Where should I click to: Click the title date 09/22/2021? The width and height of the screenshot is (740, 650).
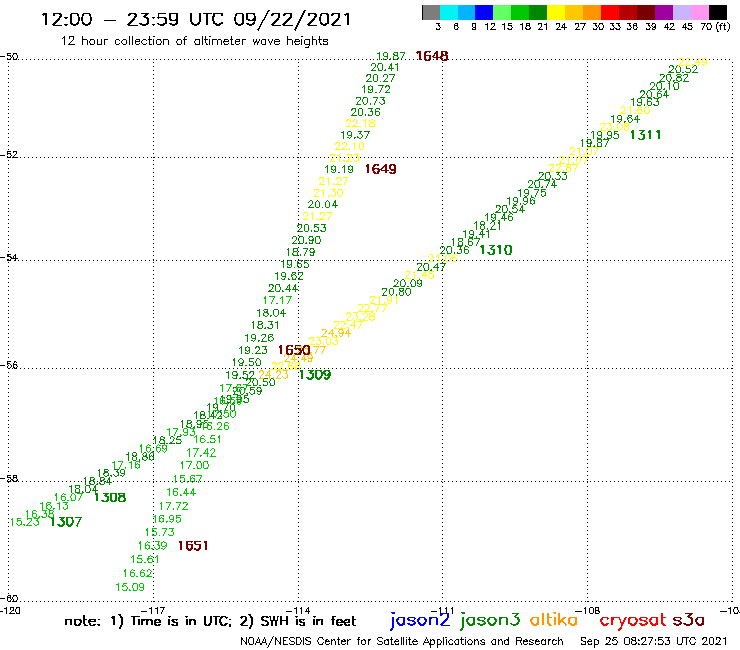[x=293, y=19]
